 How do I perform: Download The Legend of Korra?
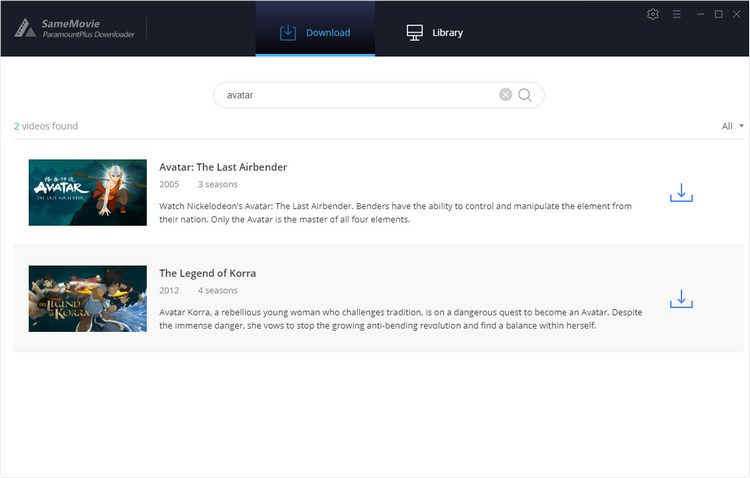pyautogui.click(x=681, y=298)
